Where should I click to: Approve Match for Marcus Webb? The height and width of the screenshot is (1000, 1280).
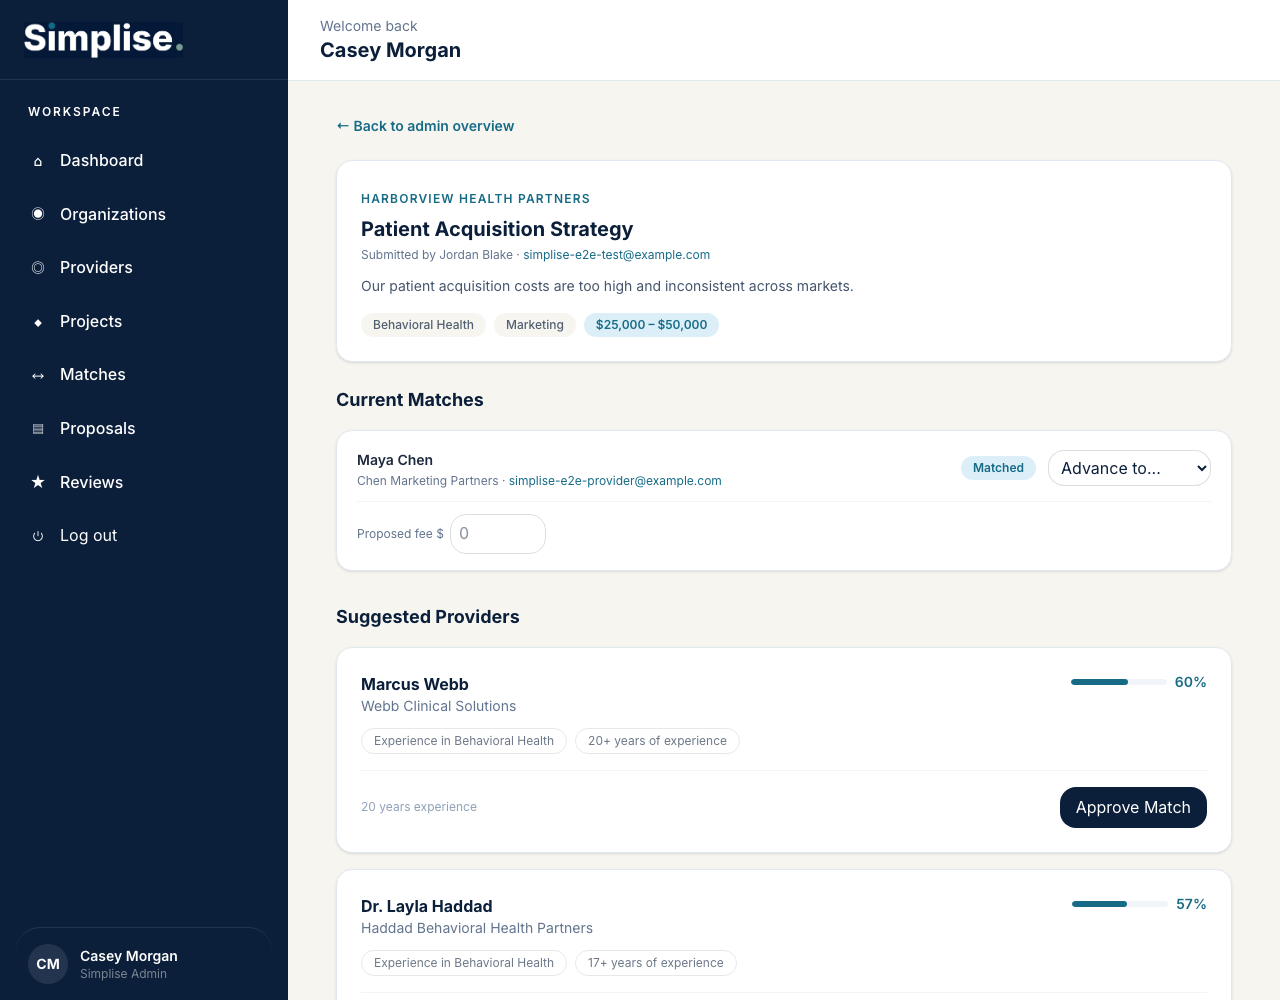pos(1133,807)
